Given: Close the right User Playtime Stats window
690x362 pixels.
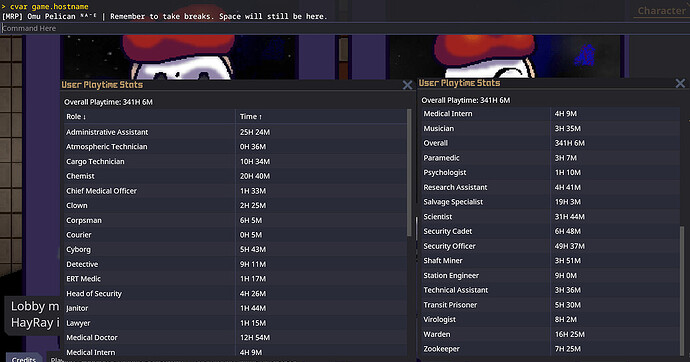Looking at the screenshot, I should point(680,83).
